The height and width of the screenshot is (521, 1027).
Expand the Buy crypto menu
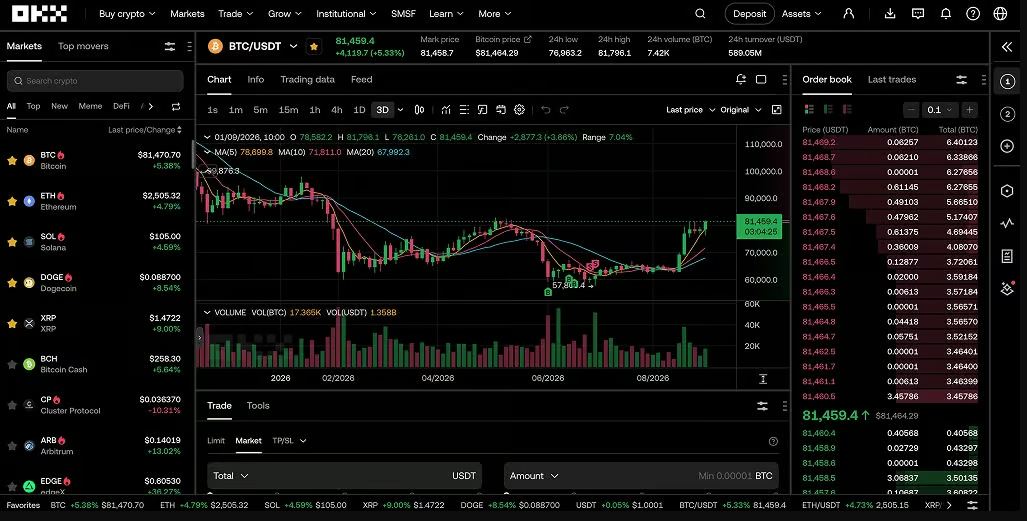point(127,14)
